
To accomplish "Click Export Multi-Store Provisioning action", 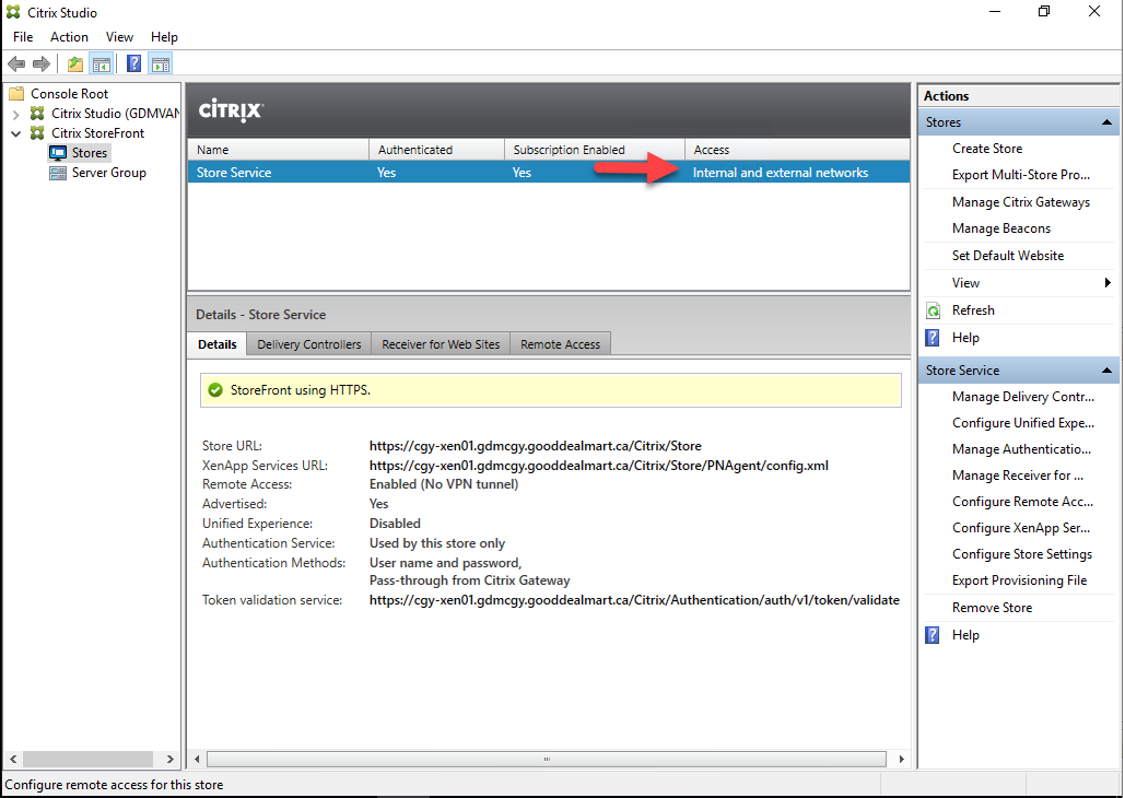I will coord(1021,175).
